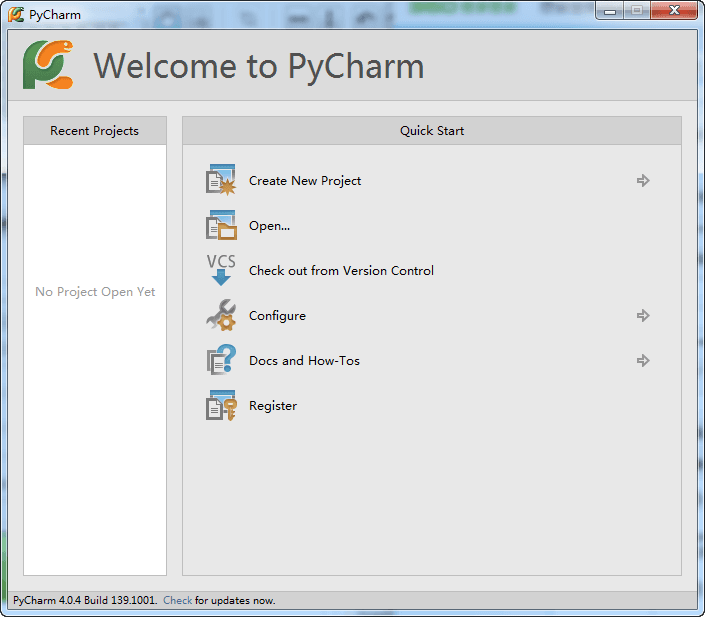The height and width of the screenshot is (617, 705).
Task: Click the Docs and How-Tos question mark icon
Action: [221, 360]
